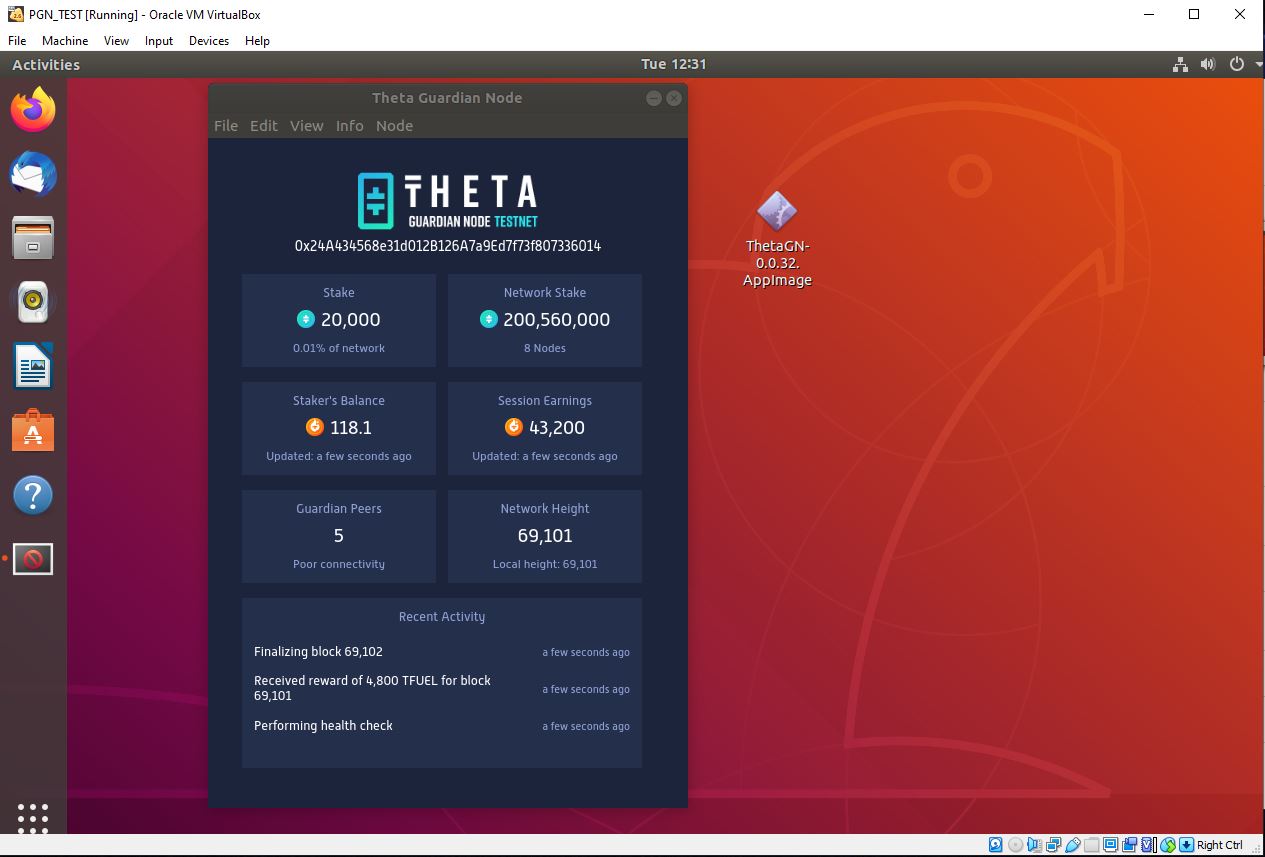Click the Staker's Balance value 118.1
Screen dimensions: 1265x857
click(x=351, y=428)
